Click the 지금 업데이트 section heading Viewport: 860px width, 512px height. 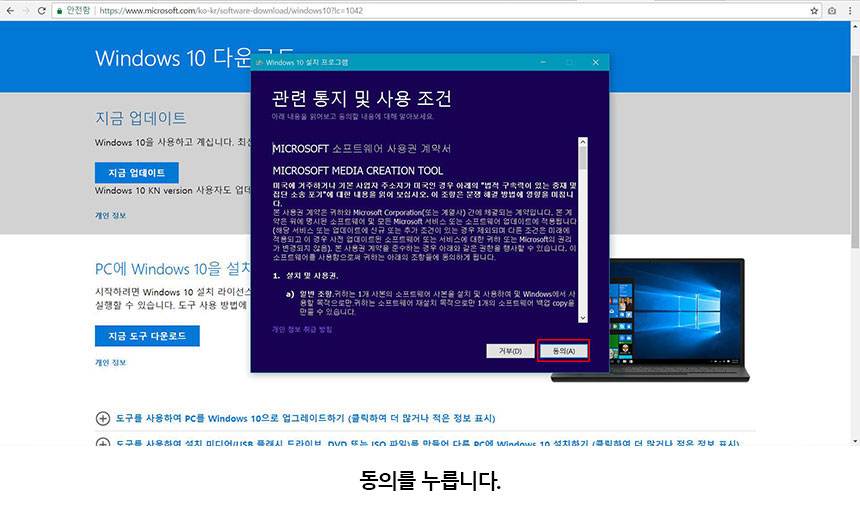(140, 118)
